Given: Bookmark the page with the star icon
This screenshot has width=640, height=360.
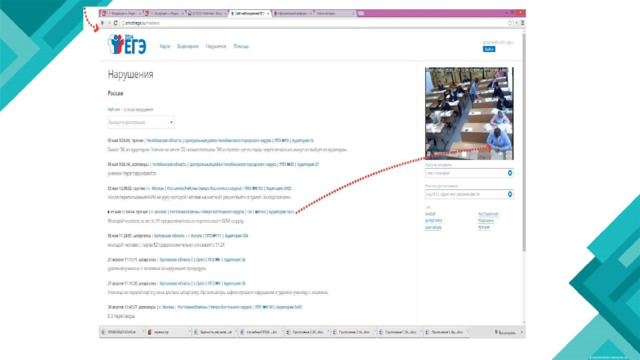Looking at the screenshot, I should click(x=510, y=23).
